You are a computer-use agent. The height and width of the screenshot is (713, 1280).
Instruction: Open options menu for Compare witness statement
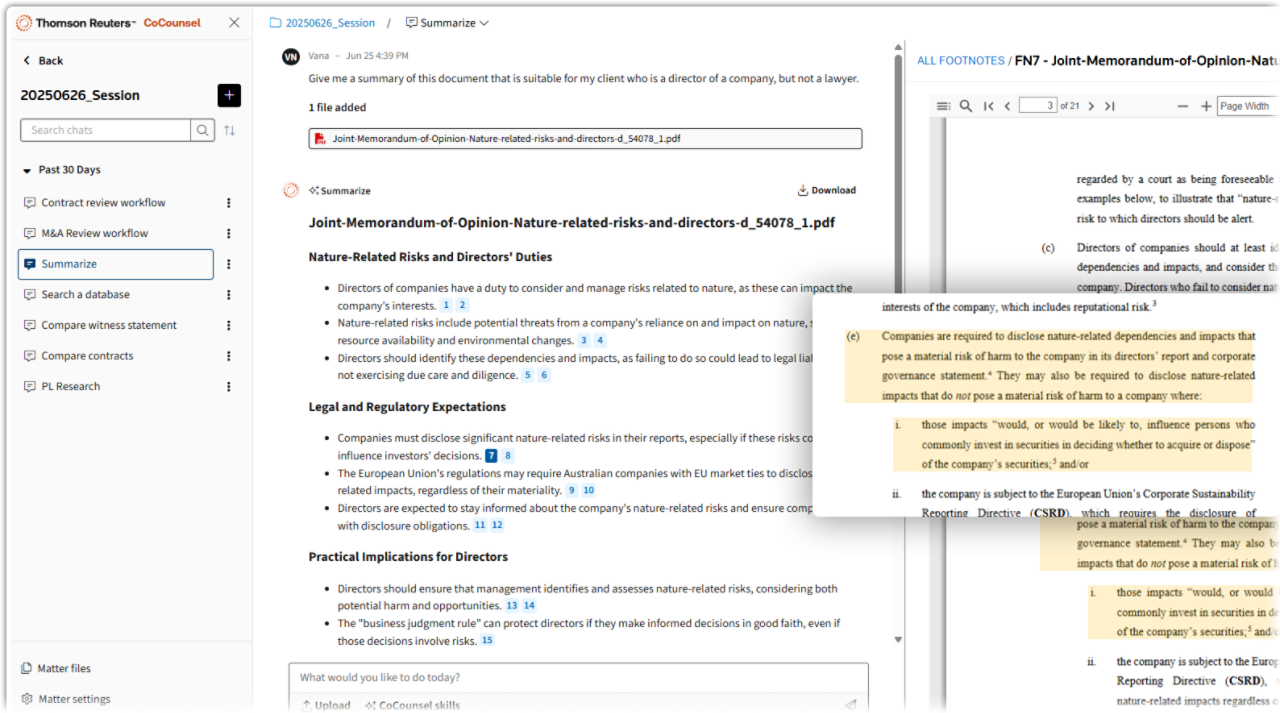[x=228, y=325]
